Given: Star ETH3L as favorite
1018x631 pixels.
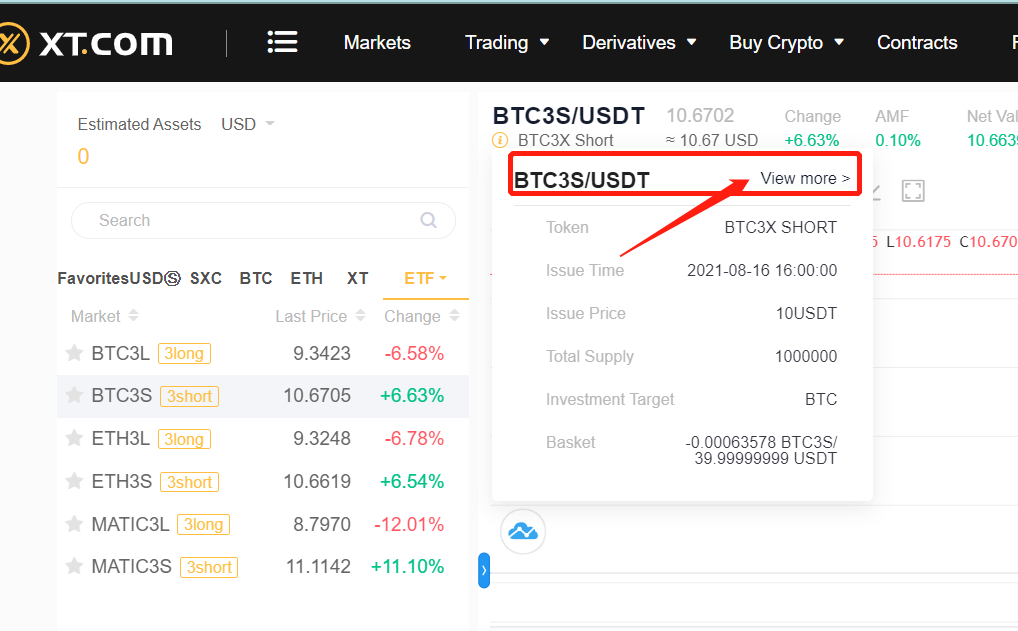Looking at the screenshot, I should click(x=73, y=439).
